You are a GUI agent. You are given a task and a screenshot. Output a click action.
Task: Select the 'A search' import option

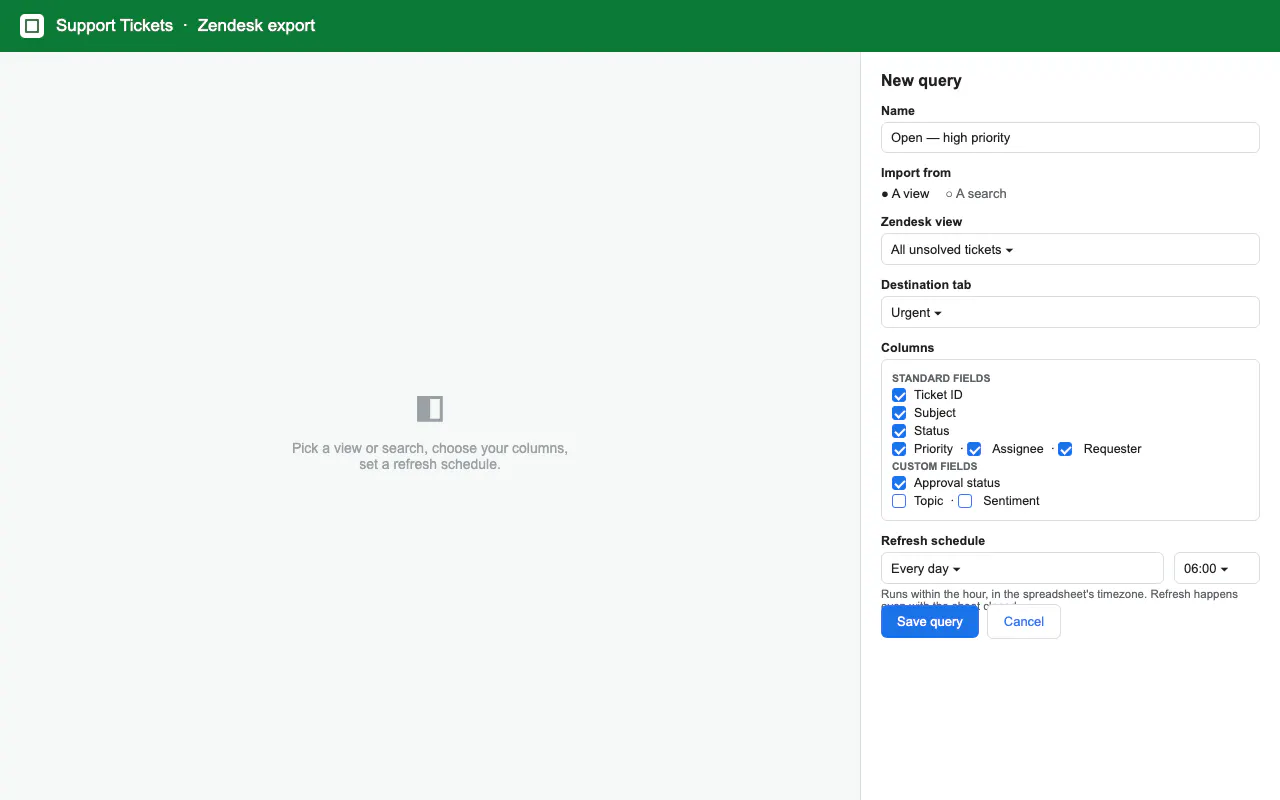coord(976,194)
